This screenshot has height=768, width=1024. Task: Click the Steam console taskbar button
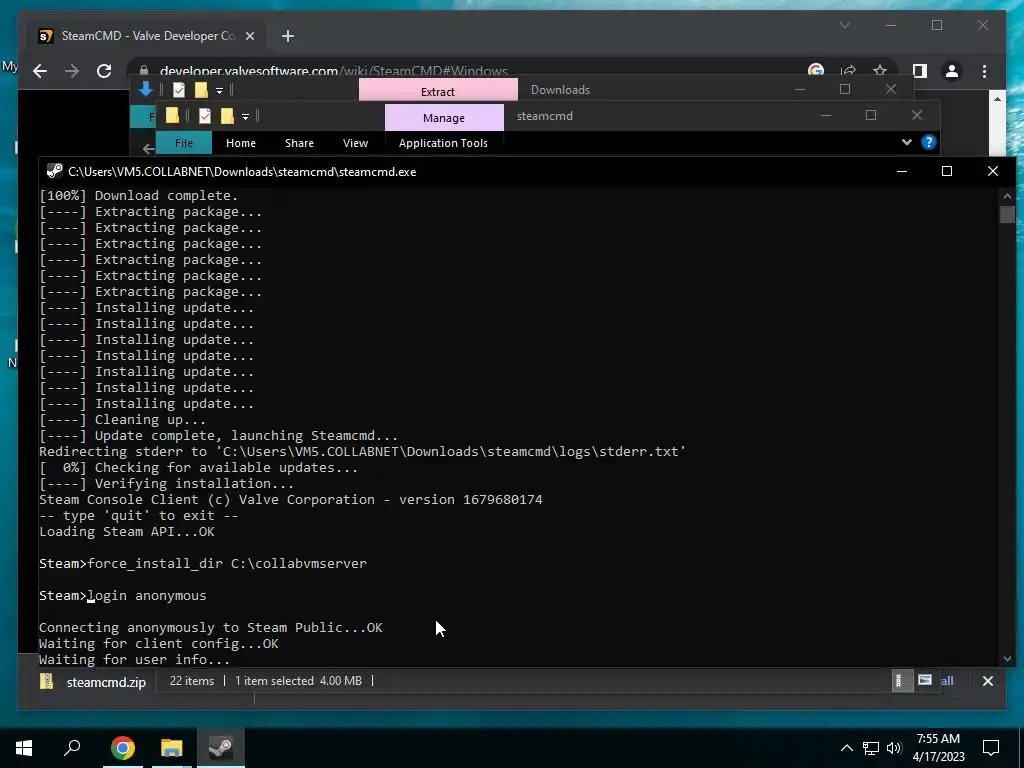221,747
